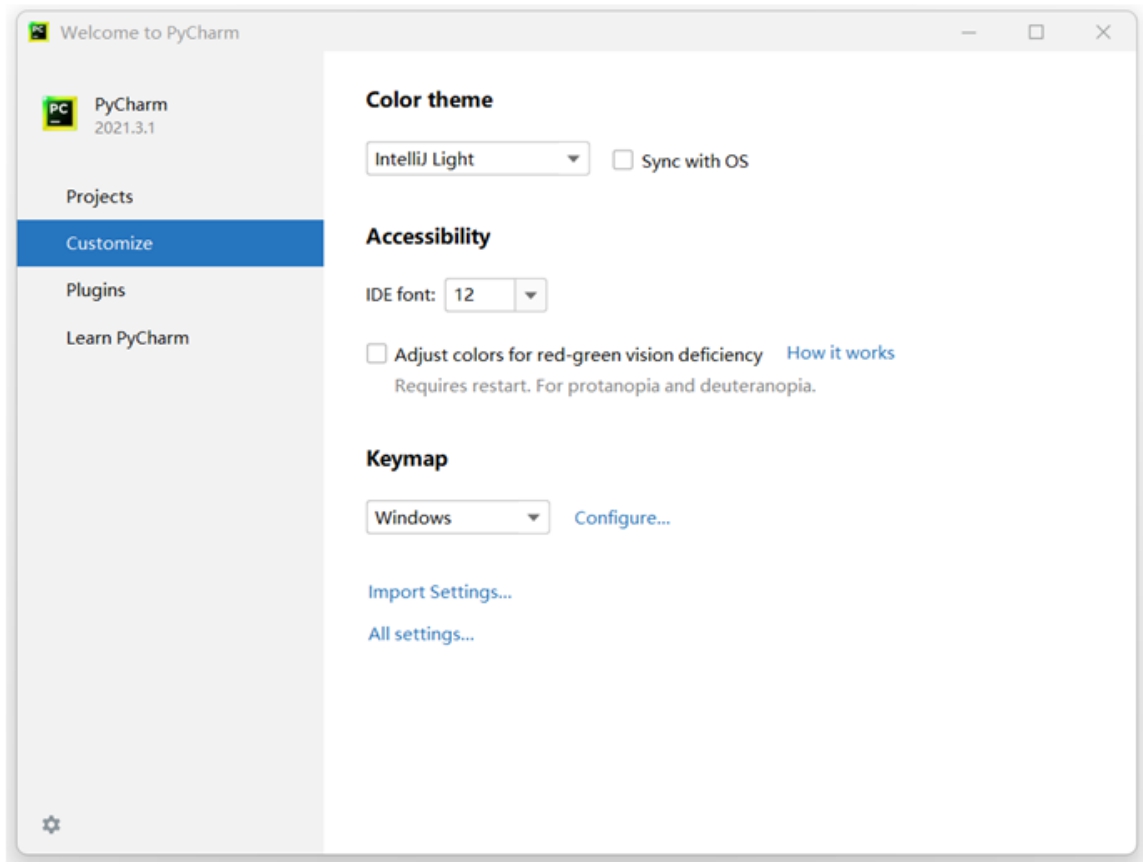Image resolution: width=1148 pixels, height=865 pixels.
Task: Open the IntelliJ Light color theme dropdown
Action: tap(477, 159)
